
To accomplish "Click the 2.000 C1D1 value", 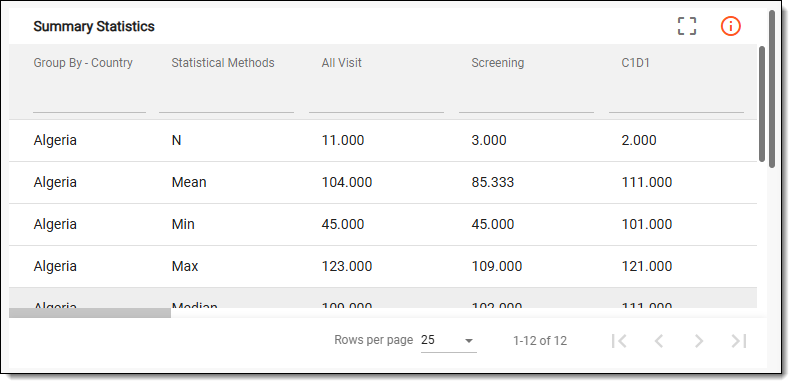I will click(639, 140).
